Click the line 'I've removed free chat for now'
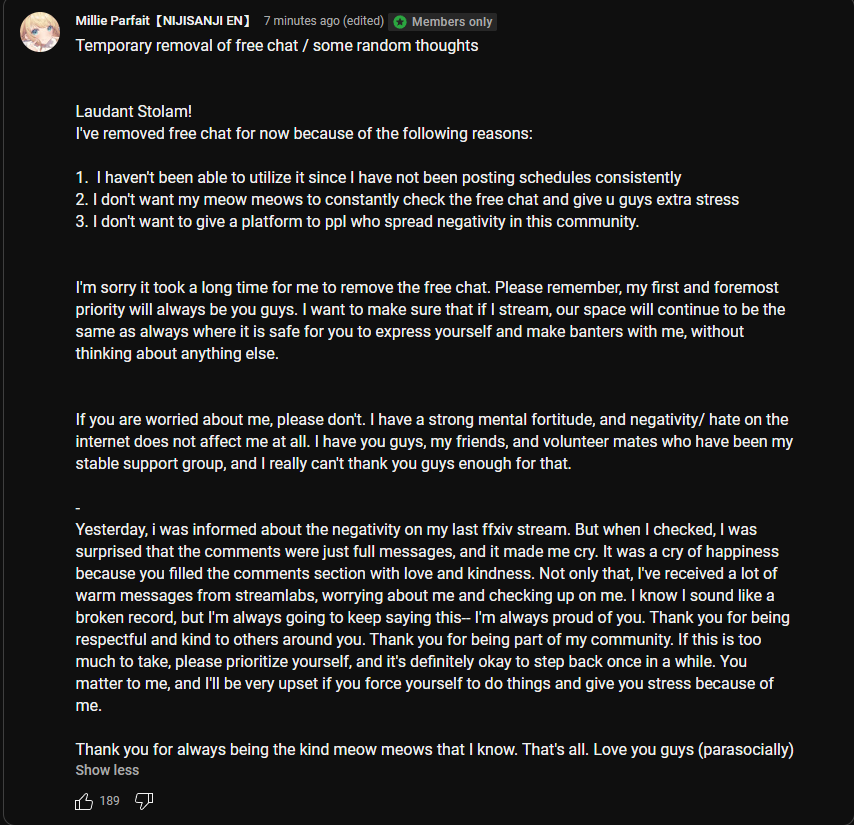The height and width of the screenshot is (825, 854). [x=304, y=133]
